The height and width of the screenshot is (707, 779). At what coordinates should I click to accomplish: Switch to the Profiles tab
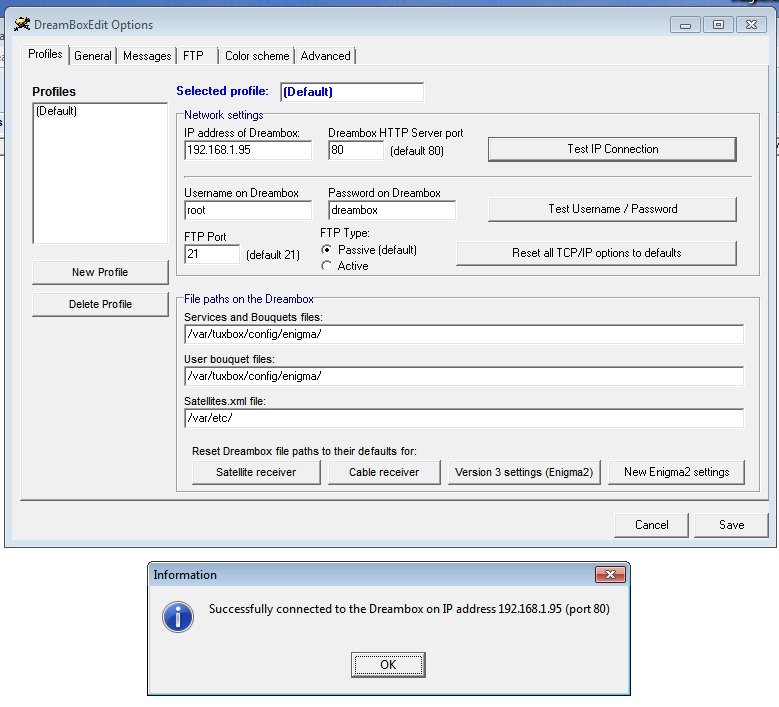pyautogui.click(x=45, y=54)
